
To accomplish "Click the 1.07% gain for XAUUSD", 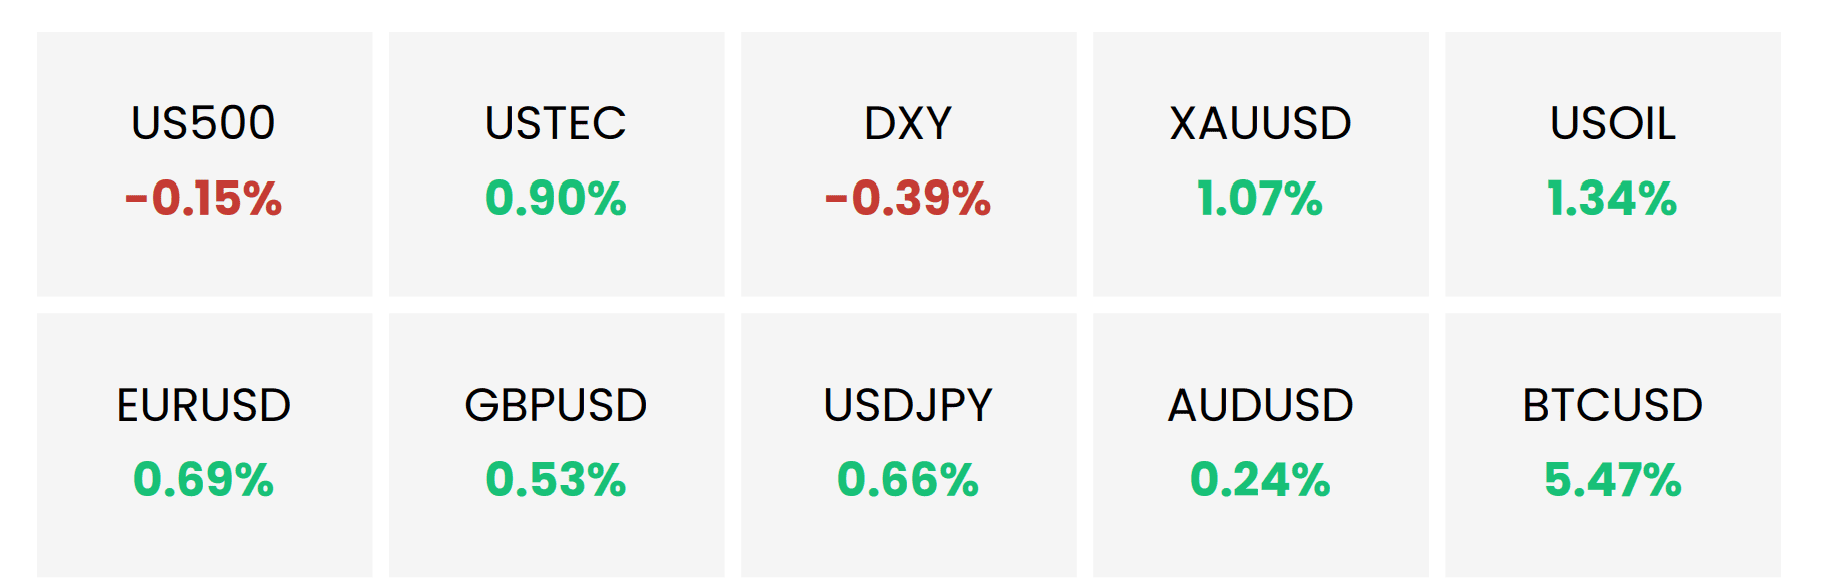I will coord(1260,198).
